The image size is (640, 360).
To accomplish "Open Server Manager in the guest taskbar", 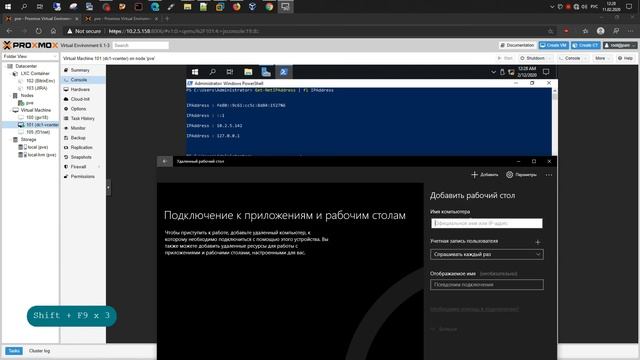I will pyautogui.click(x=266, y=72).
